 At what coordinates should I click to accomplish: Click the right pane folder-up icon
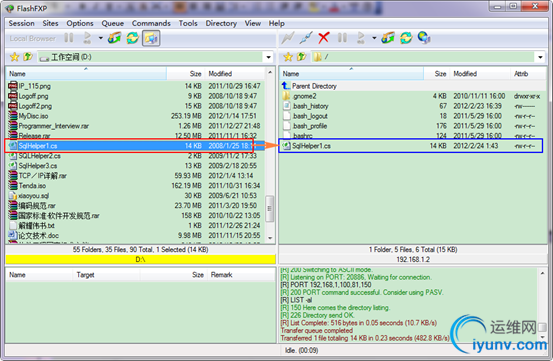point(301,57)
